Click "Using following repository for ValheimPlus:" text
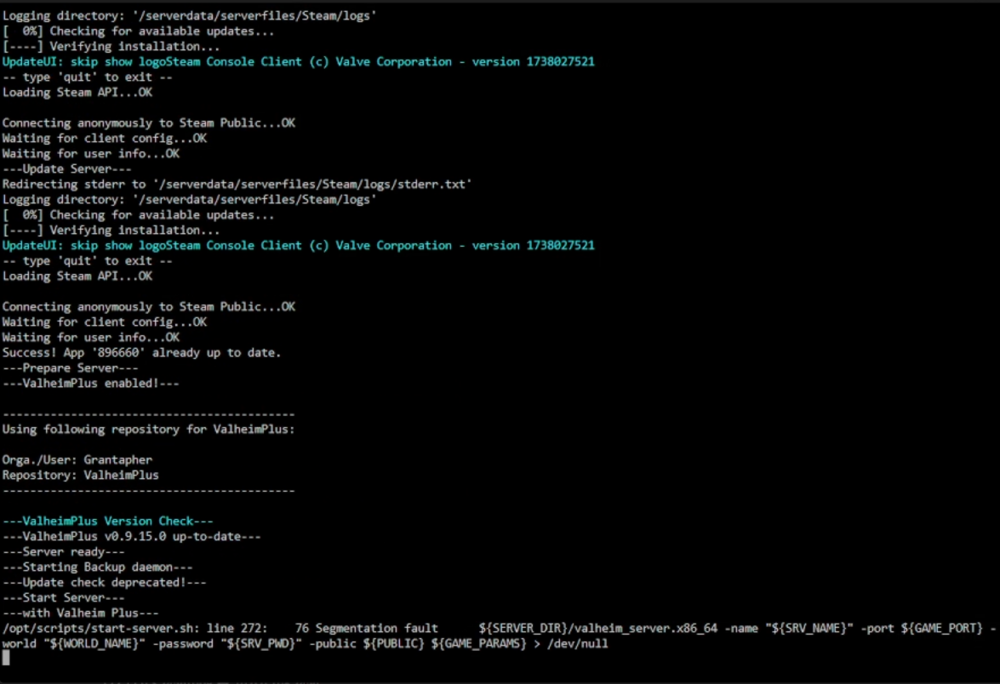Viewport: 1000px width, 684px height. coord(149,429)
